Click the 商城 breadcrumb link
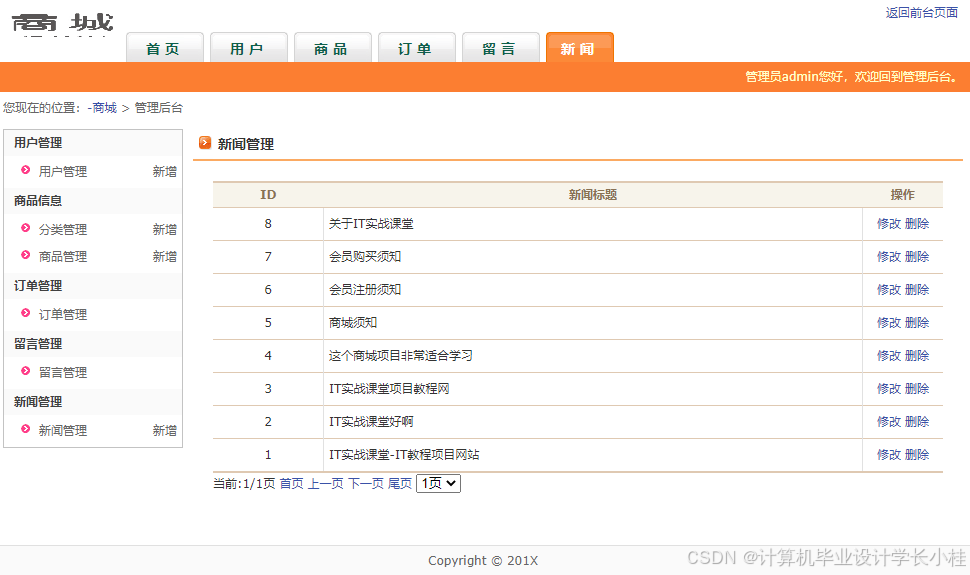The width and height of the screenshot is (970, 575). point(104,108)
